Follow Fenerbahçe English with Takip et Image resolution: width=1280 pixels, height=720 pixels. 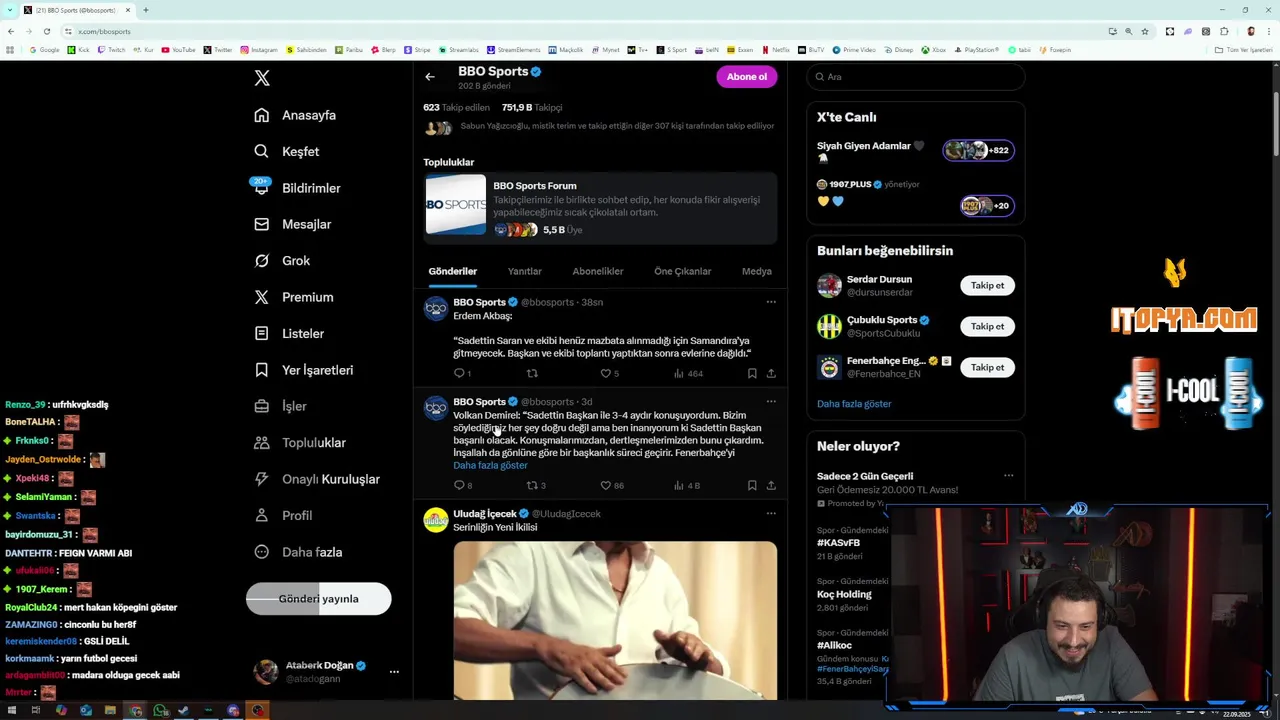pos(987,367)
